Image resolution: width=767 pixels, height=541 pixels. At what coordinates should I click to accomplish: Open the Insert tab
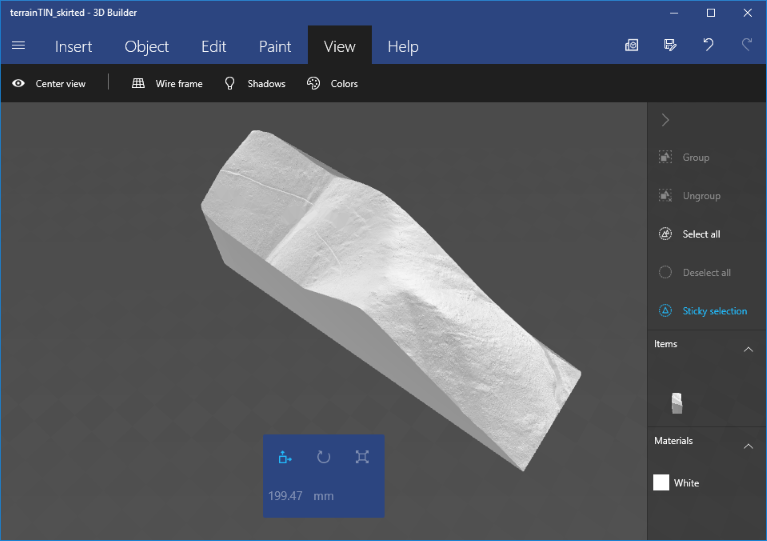click(73, 46)
